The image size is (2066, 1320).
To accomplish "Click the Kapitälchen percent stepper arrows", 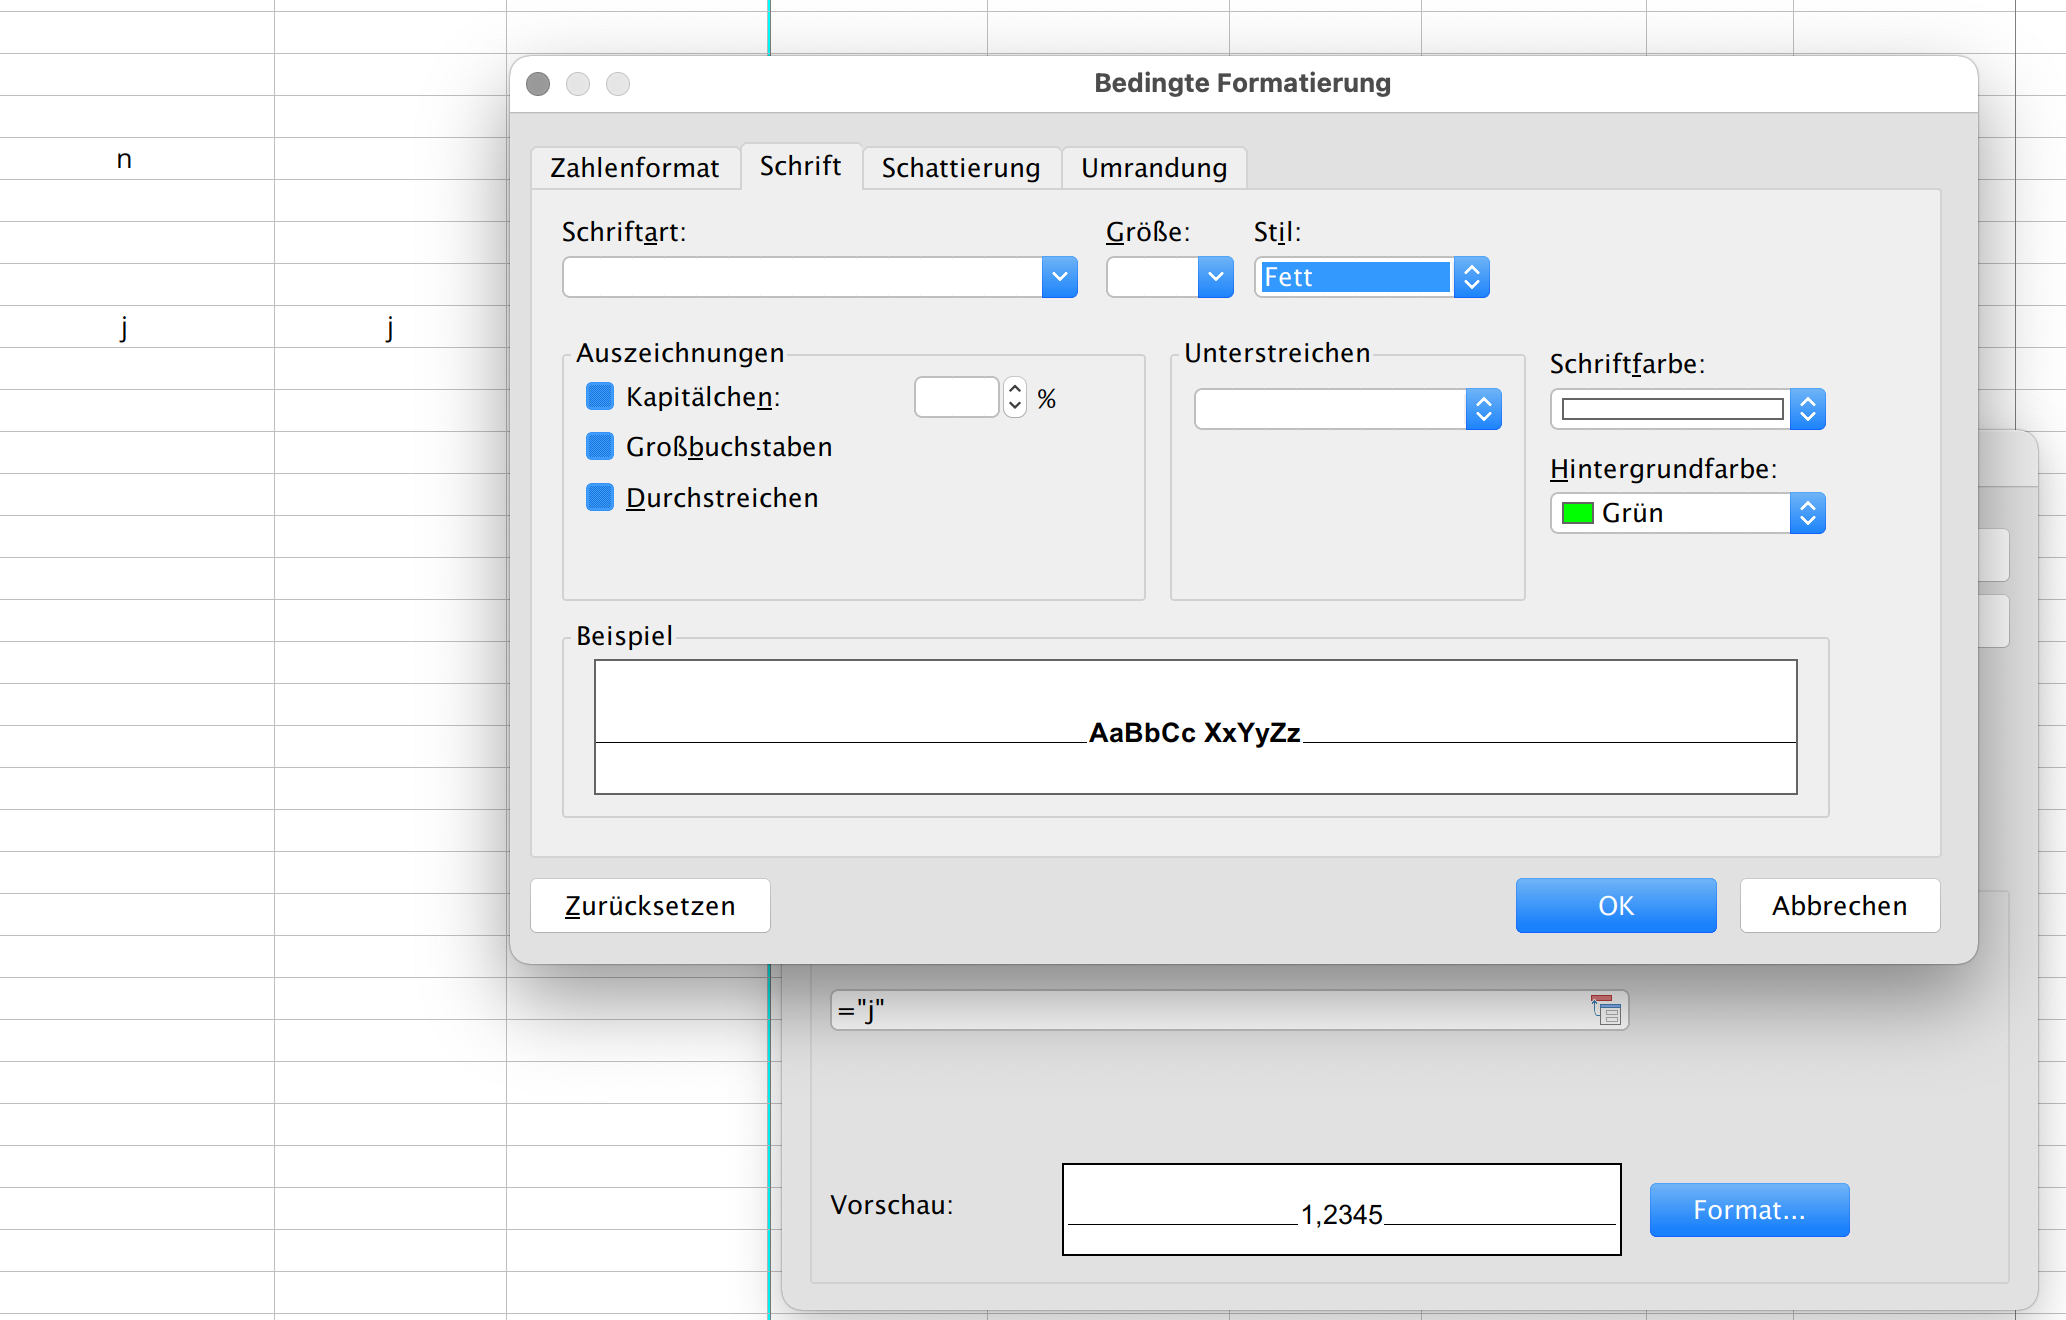I will click(1015, 397).
